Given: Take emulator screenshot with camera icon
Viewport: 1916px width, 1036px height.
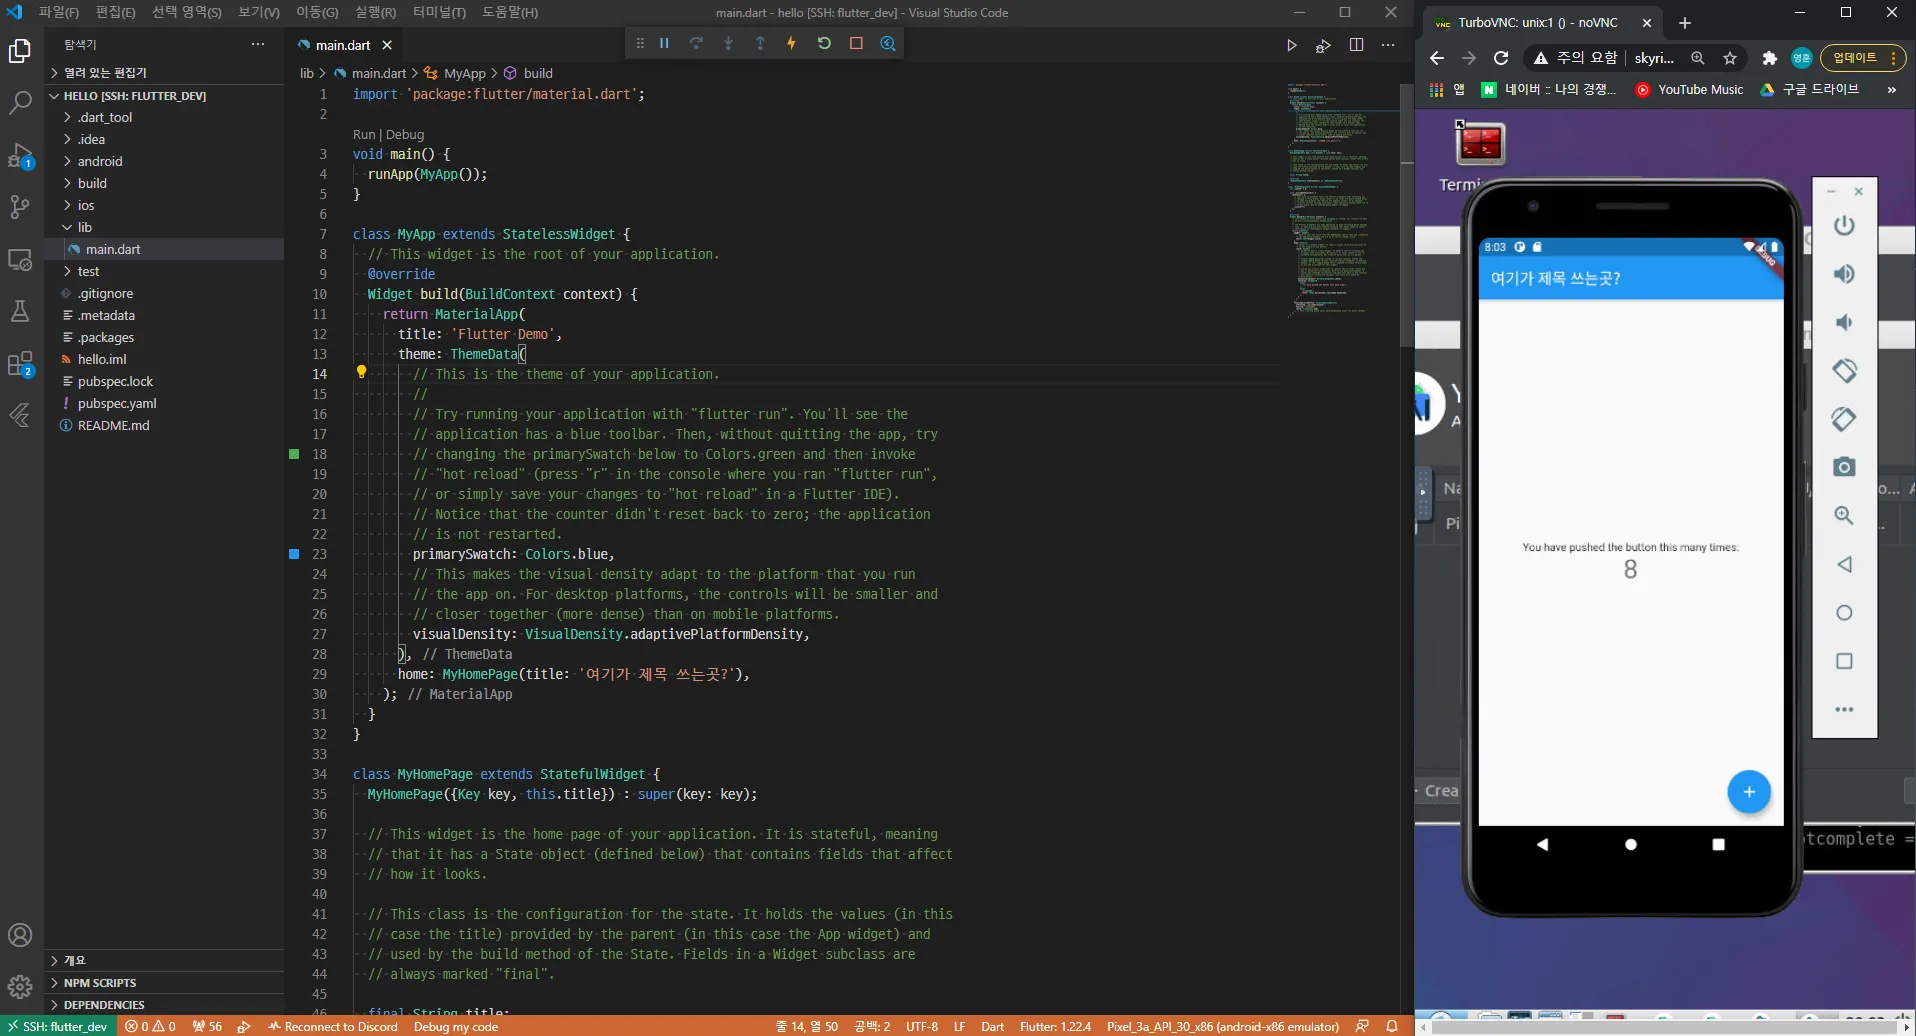Looking at the screenshot, I should pyautogui.click(x=1844, y=467).
